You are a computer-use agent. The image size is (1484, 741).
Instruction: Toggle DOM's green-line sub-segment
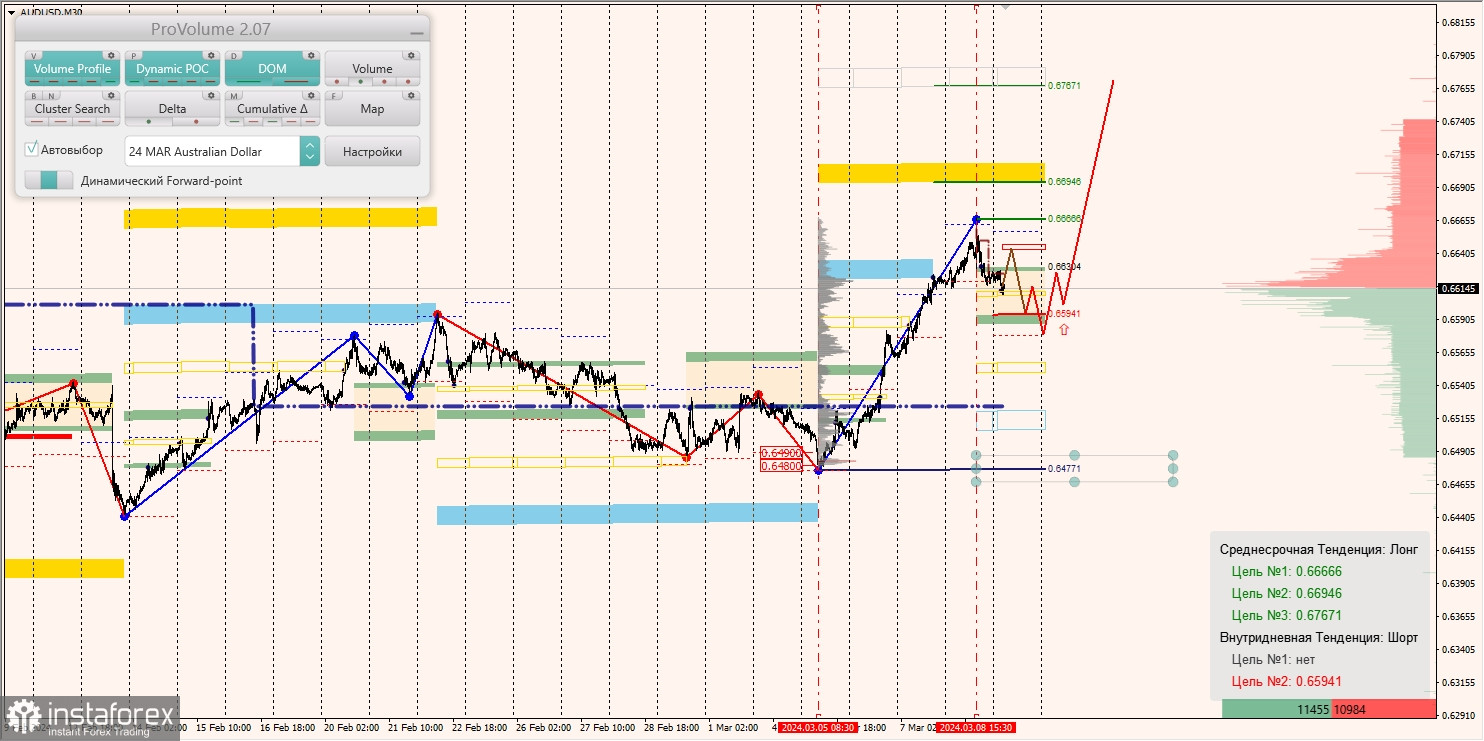(248, 81)
